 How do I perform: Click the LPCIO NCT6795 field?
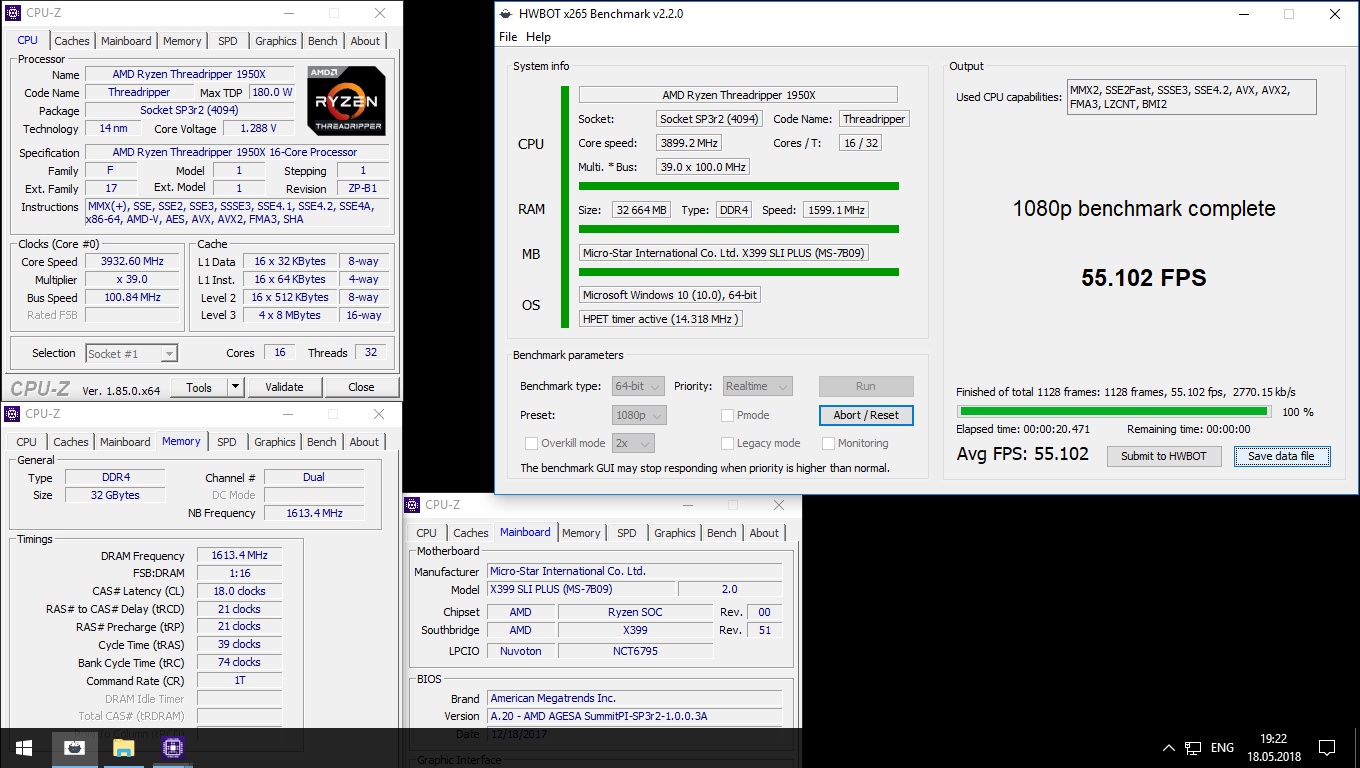pyautogui.click(x=635, y=651)
